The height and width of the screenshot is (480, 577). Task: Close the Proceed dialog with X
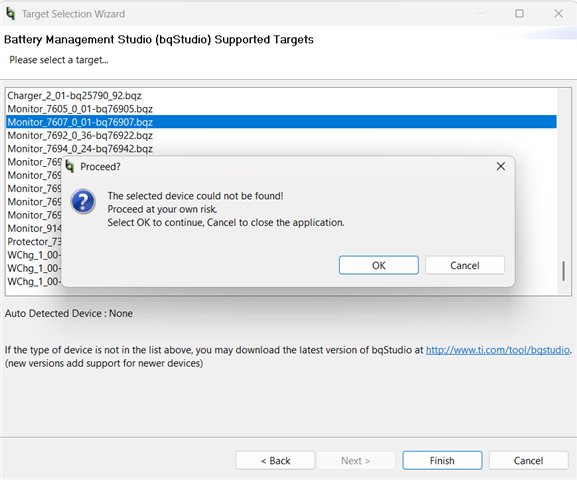(500, 166)
